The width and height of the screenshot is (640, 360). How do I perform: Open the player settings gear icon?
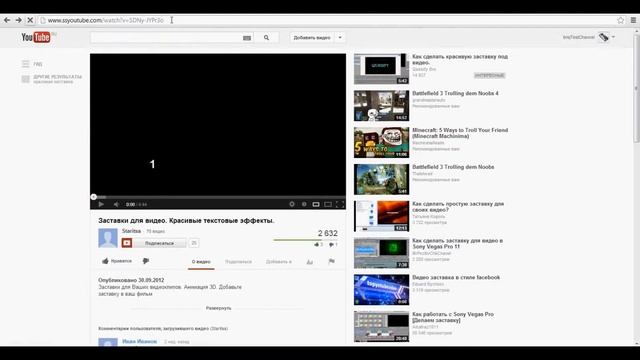click(x=304, y=204)
